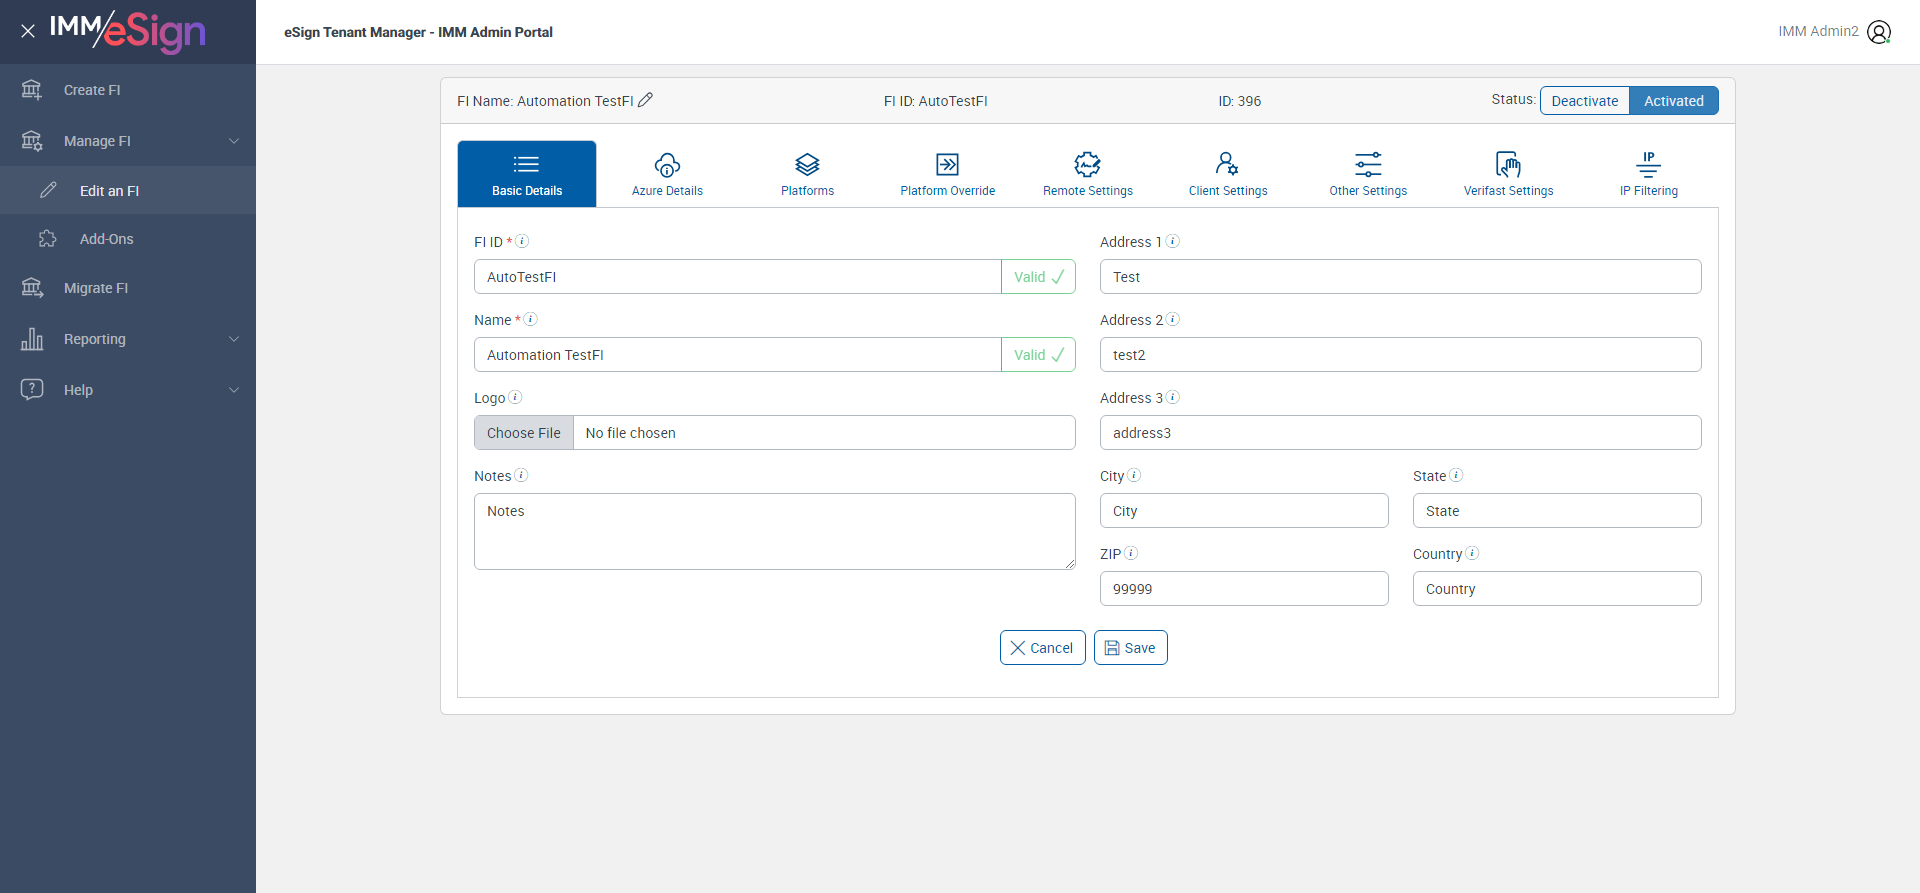The width and height of the screenshot is (1920, 893).
Task: Switch to the Client Settings tab
Action: [x=1228, y=174]
